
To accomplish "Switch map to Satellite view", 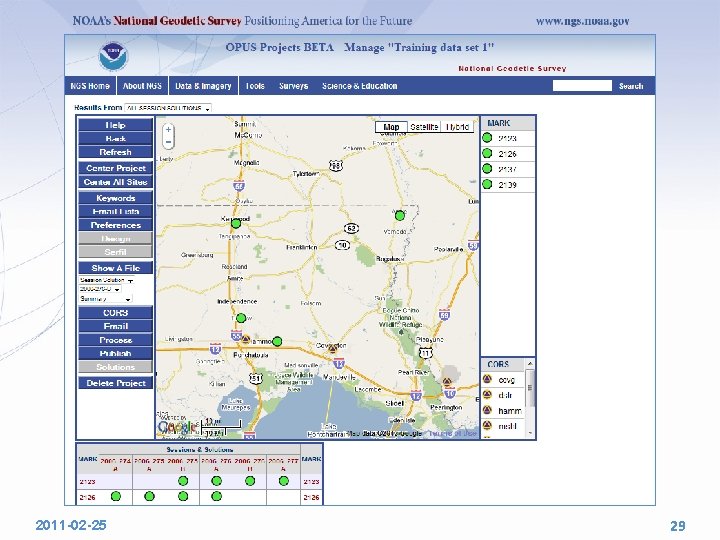I will click(x=424, y=127).
